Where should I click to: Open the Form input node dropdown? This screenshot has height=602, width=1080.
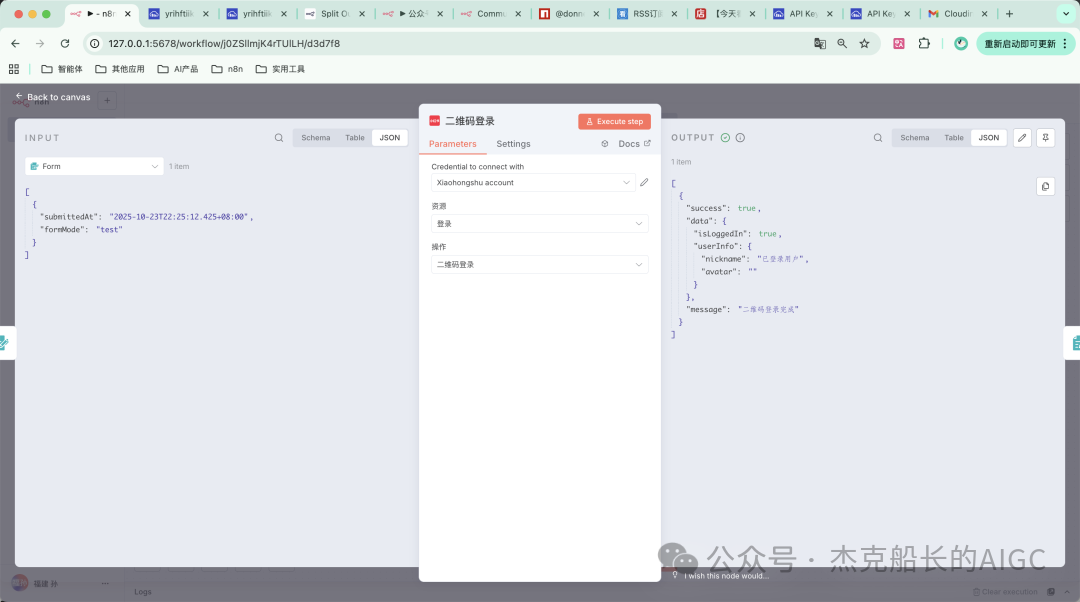coord(94,166)
